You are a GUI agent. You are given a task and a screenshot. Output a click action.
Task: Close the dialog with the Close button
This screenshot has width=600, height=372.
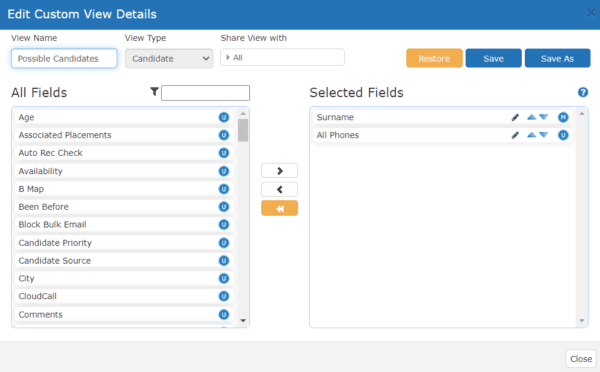tap(581, 359)
